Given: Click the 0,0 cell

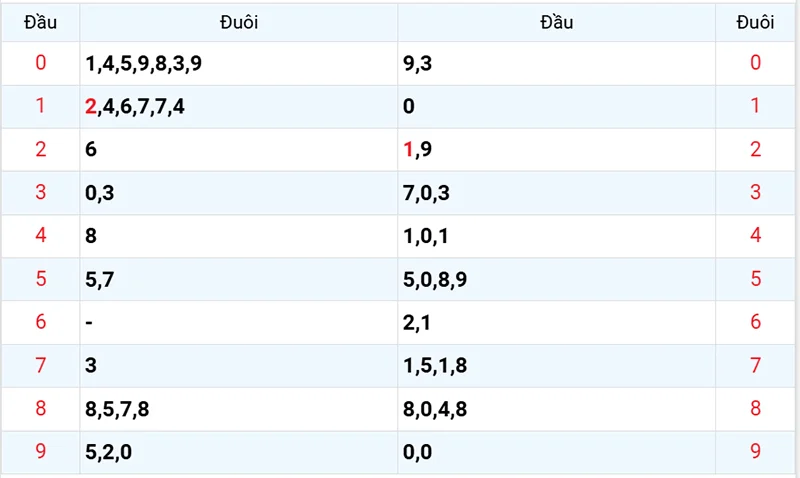Looking at the screenshot, I should pos(417,453).
